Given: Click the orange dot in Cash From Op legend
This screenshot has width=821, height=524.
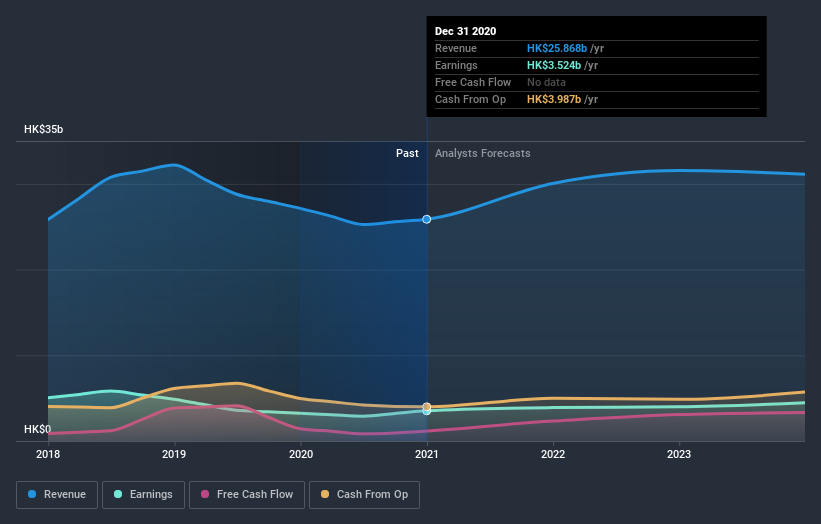Looking at the screenshot, I should (x=325, y=494).
